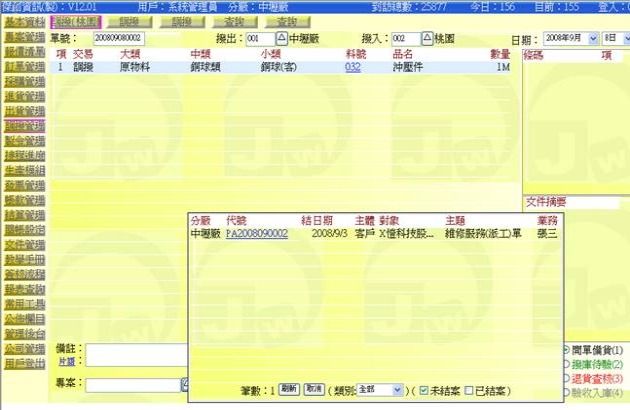Click 用戶登出 to log out
The image size is (630, 410).
23,363
